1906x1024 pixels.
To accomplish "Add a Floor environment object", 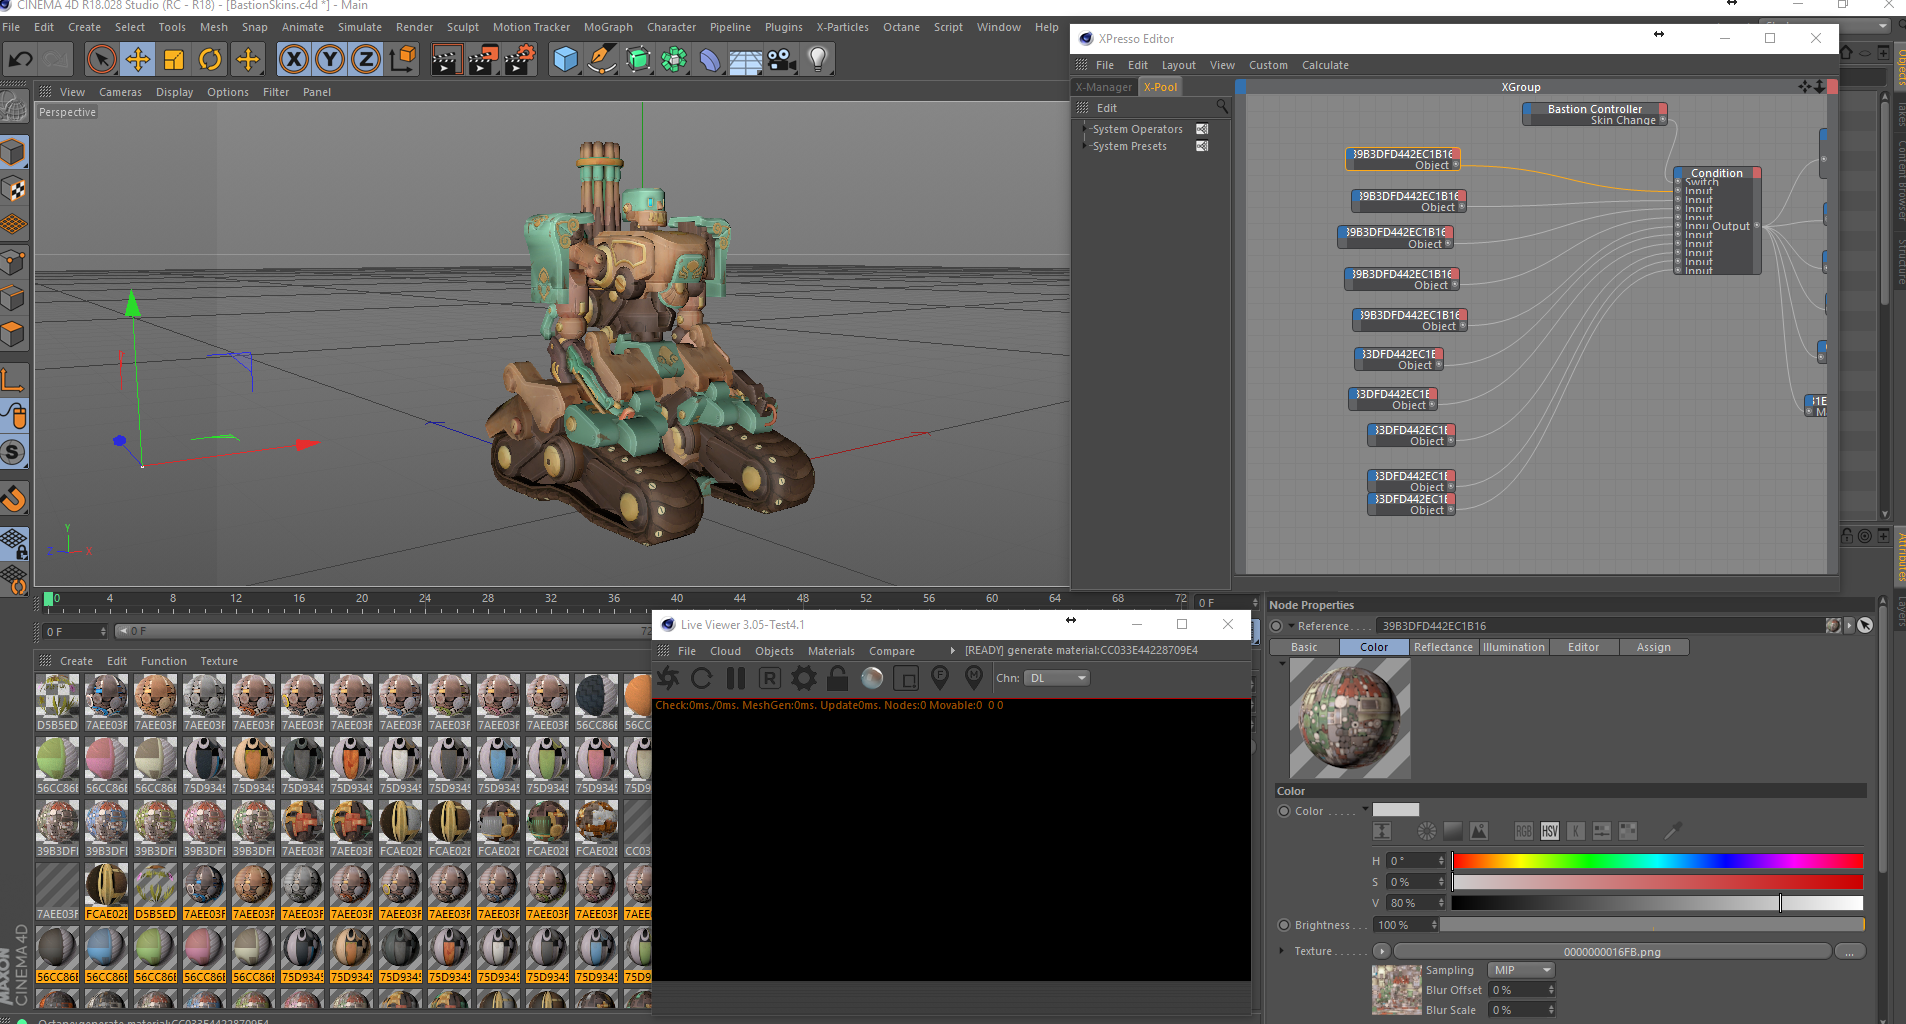I will tap(746, 59).
